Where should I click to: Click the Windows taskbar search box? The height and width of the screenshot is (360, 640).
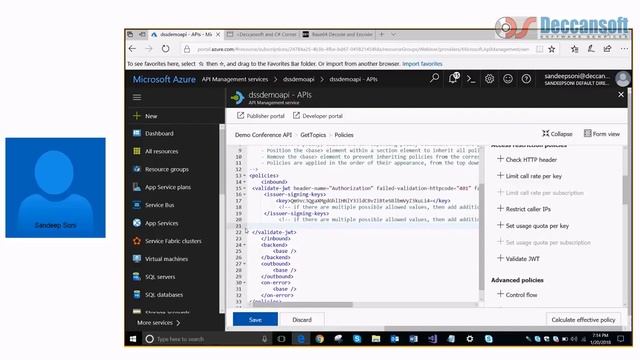(x=207, y=339)
